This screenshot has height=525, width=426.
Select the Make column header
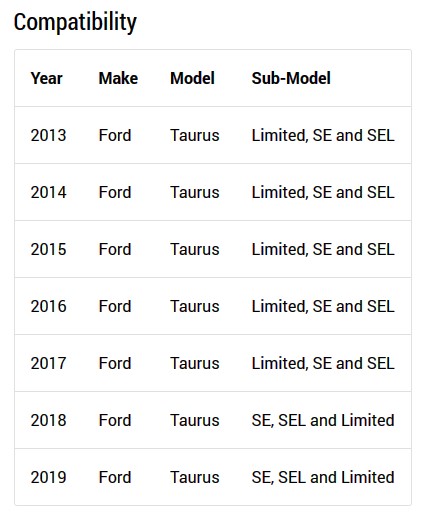pyautogui.click(x=118, y=78)
